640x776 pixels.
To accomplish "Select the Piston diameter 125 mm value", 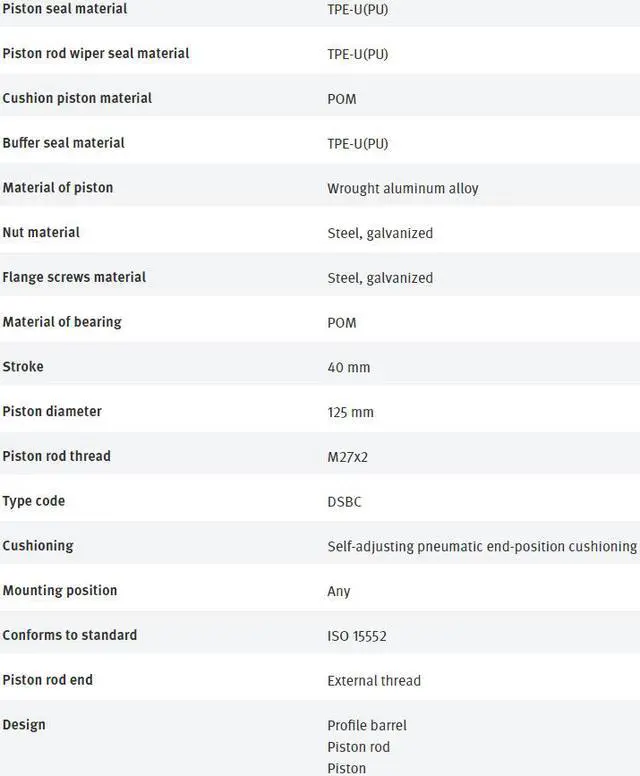I will pyautogui.click(x=351, y=412).
